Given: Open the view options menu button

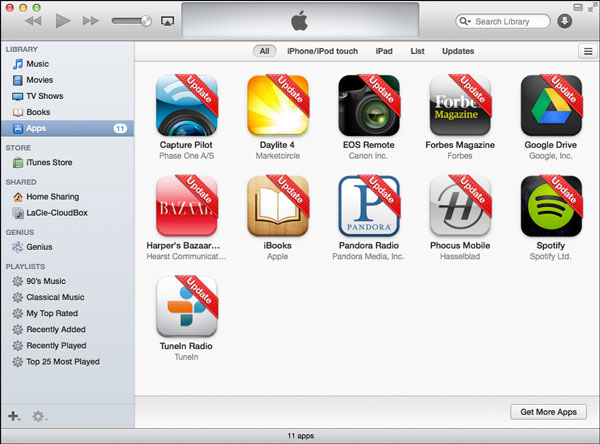Looking at the screenshot, I should 588,51.
